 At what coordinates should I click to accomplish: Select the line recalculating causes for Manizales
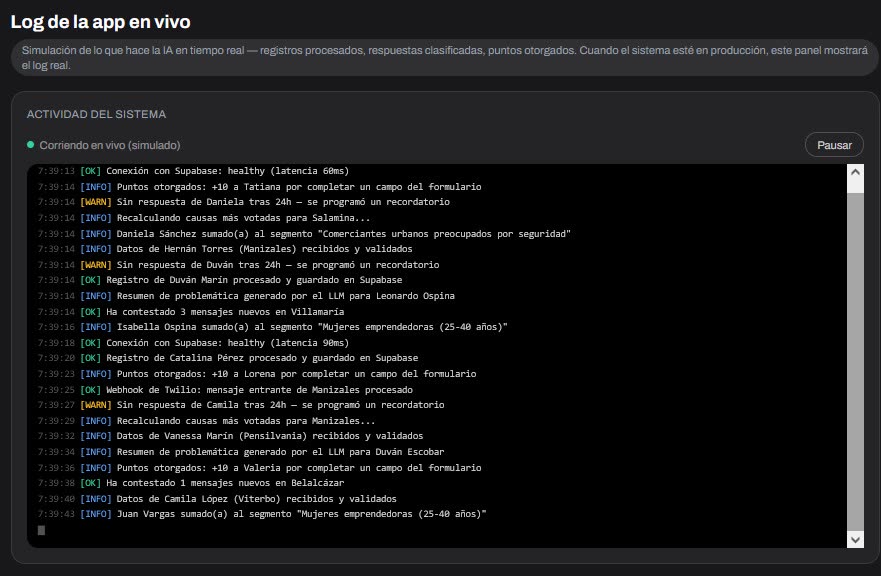coord(206,420)
